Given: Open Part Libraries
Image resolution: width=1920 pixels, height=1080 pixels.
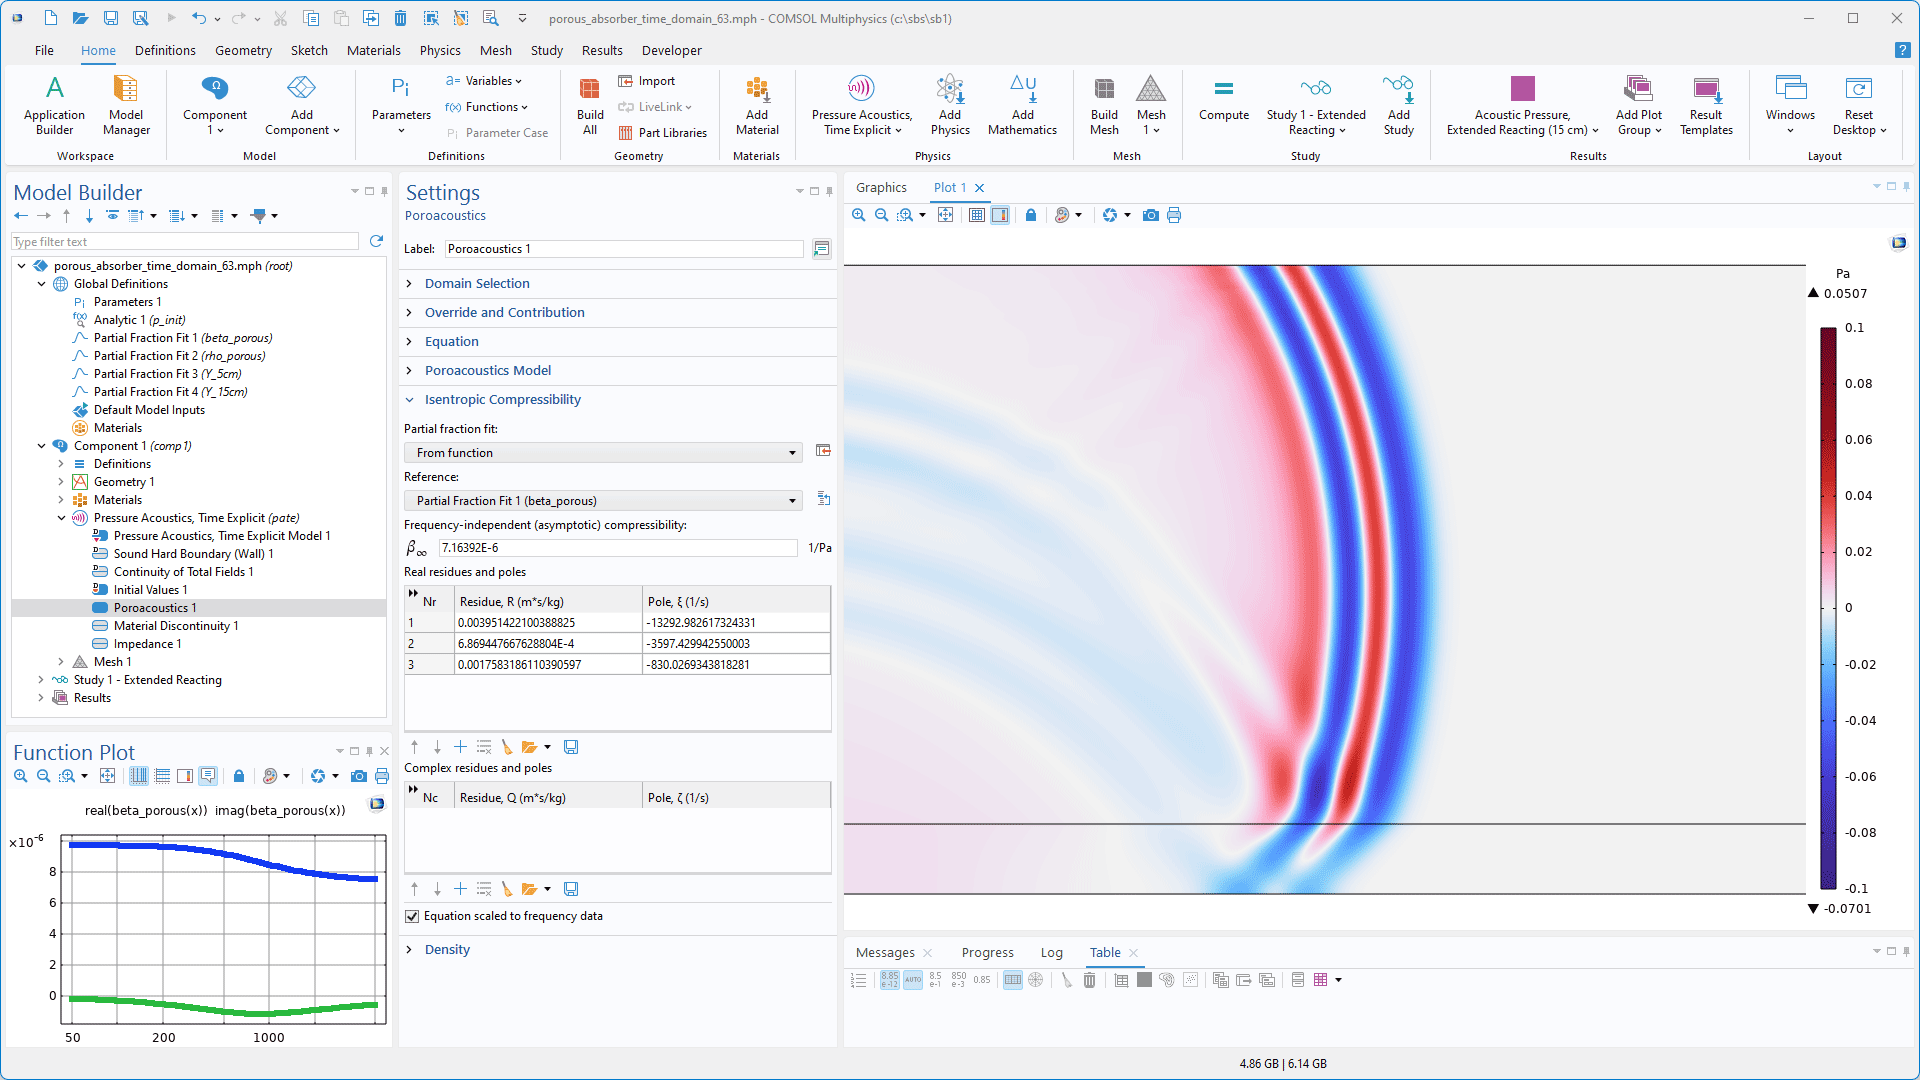Looking at the screenshot, I should click(x=662, y=133).
